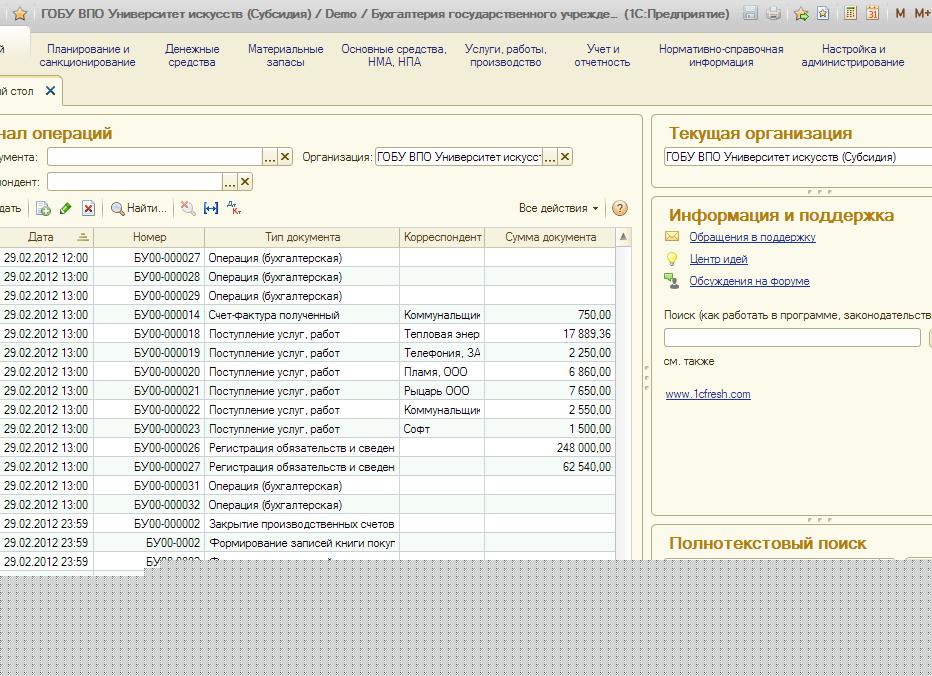Click the printer icon in the title bar
Viewport: 932px width, 676px height.
click(773, 13)
